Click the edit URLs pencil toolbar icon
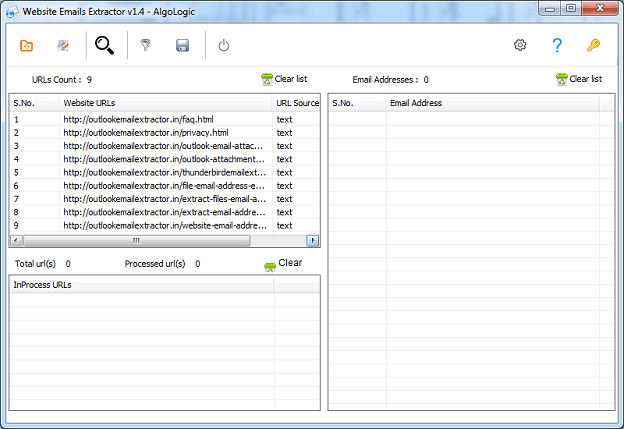This screenshot has width=624, height=429. [63, 45]
